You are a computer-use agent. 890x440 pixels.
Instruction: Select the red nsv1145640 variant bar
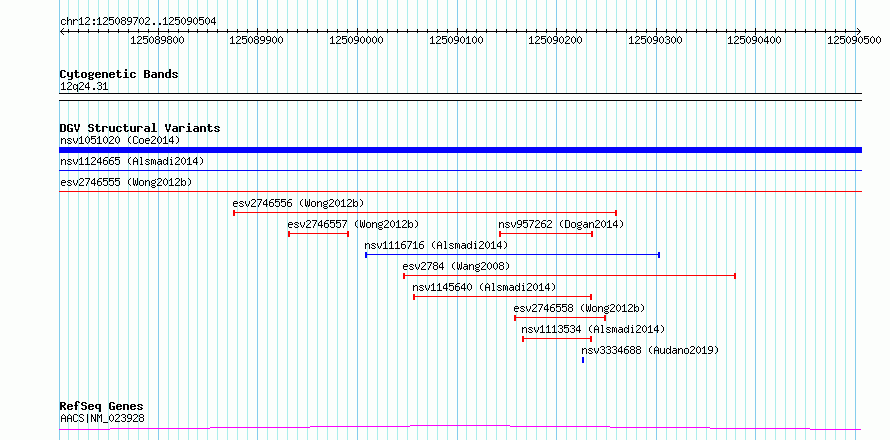(x=503, y=297)
